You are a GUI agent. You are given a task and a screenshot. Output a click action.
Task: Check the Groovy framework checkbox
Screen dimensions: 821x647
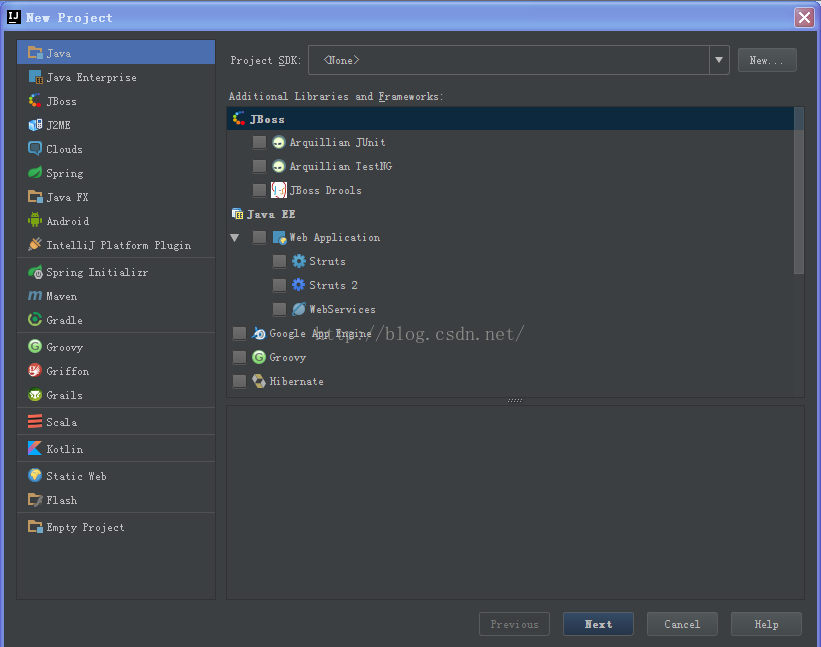point(239,357)
